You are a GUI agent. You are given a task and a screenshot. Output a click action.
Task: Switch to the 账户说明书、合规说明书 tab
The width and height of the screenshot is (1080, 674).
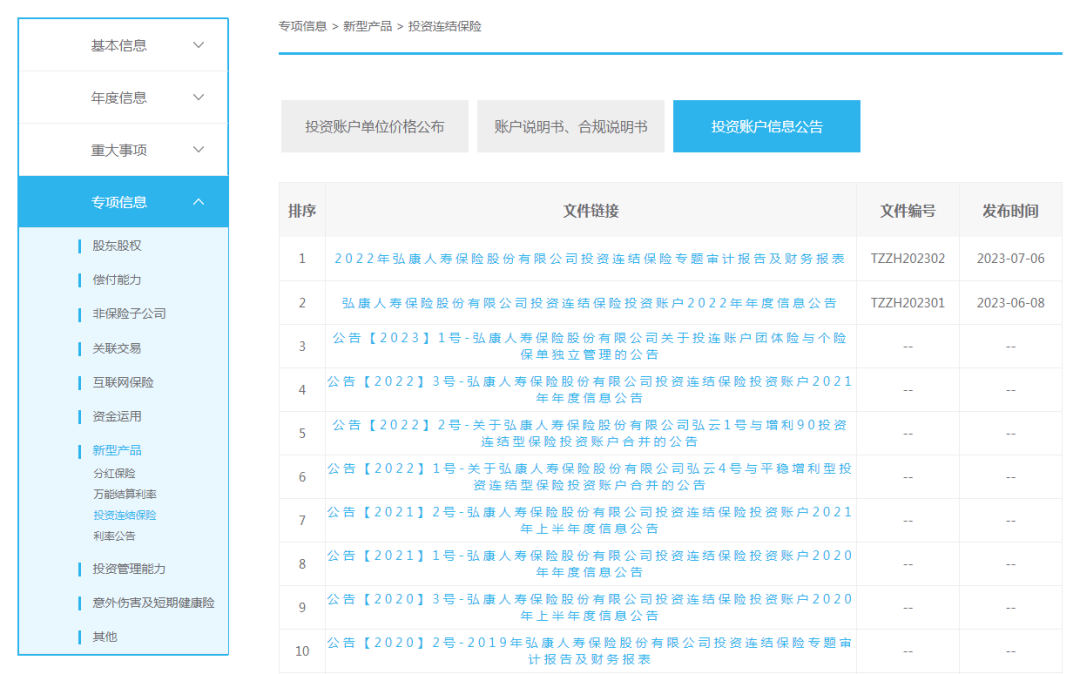click(571, 126)
